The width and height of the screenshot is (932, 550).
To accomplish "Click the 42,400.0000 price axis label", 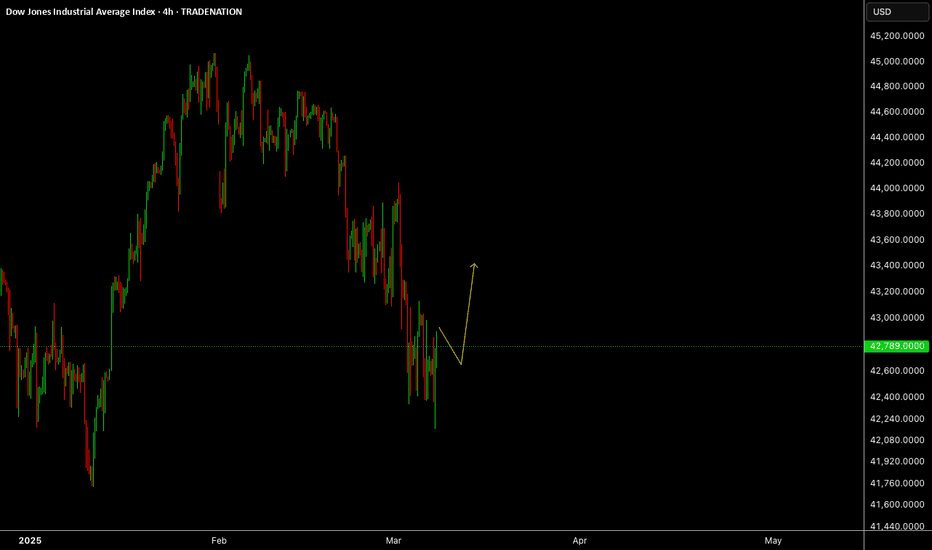I will pos(897,397).
